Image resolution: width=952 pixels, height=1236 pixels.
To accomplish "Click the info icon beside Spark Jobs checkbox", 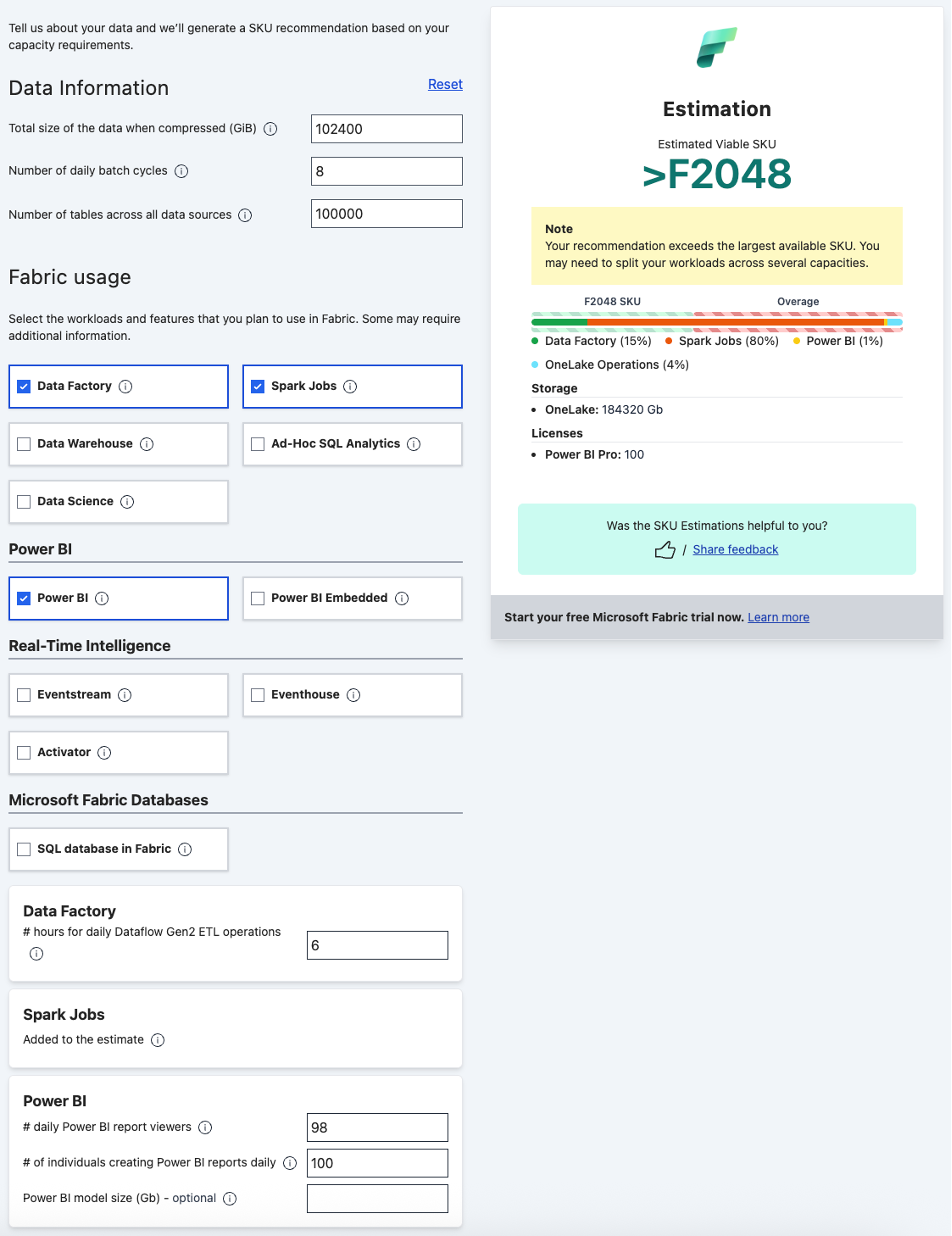I will (x=350, y=386).
